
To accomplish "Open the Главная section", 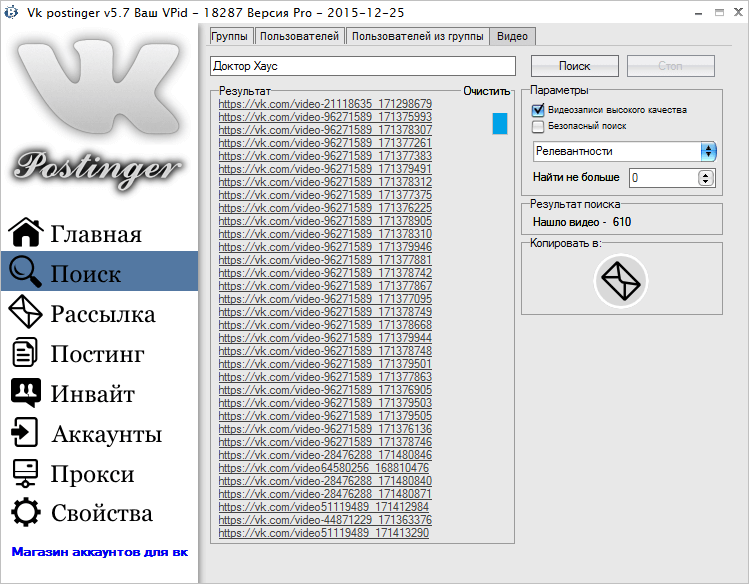I will coord(99,232).
